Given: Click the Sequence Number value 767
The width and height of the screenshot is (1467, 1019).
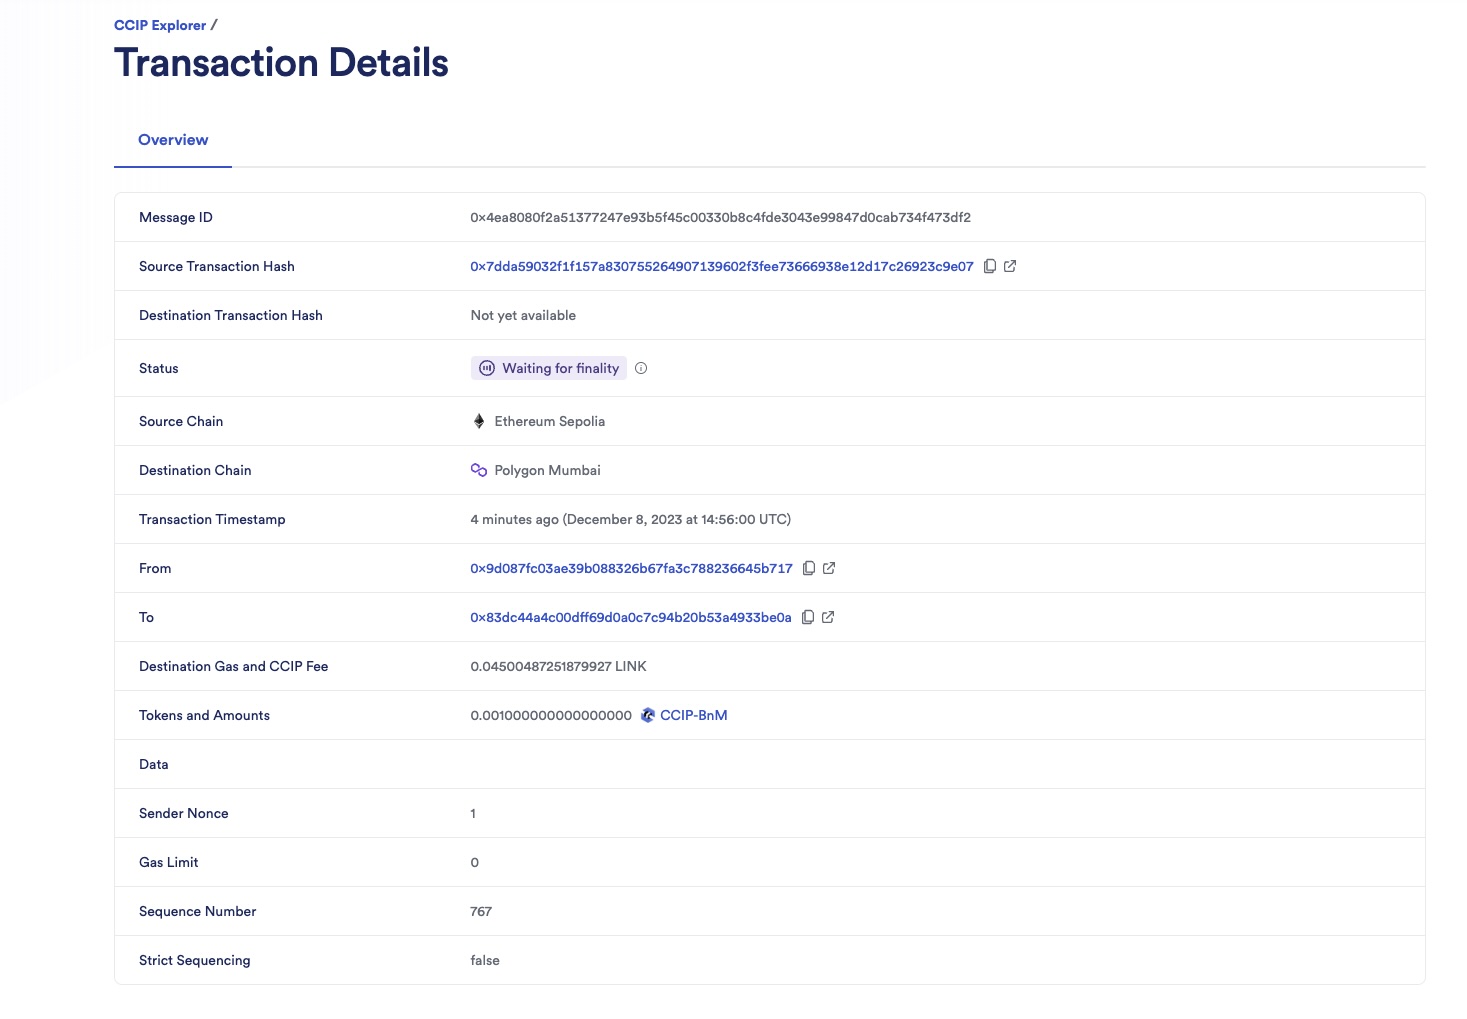Looking at the screenshot, I should tap(481, 911).
